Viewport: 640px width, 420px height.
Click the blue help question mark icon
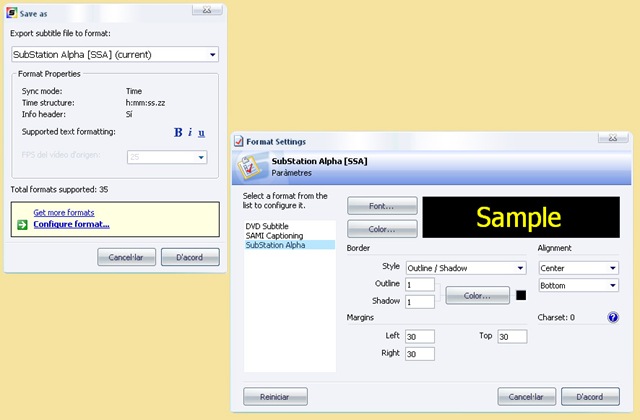(613, 317)
